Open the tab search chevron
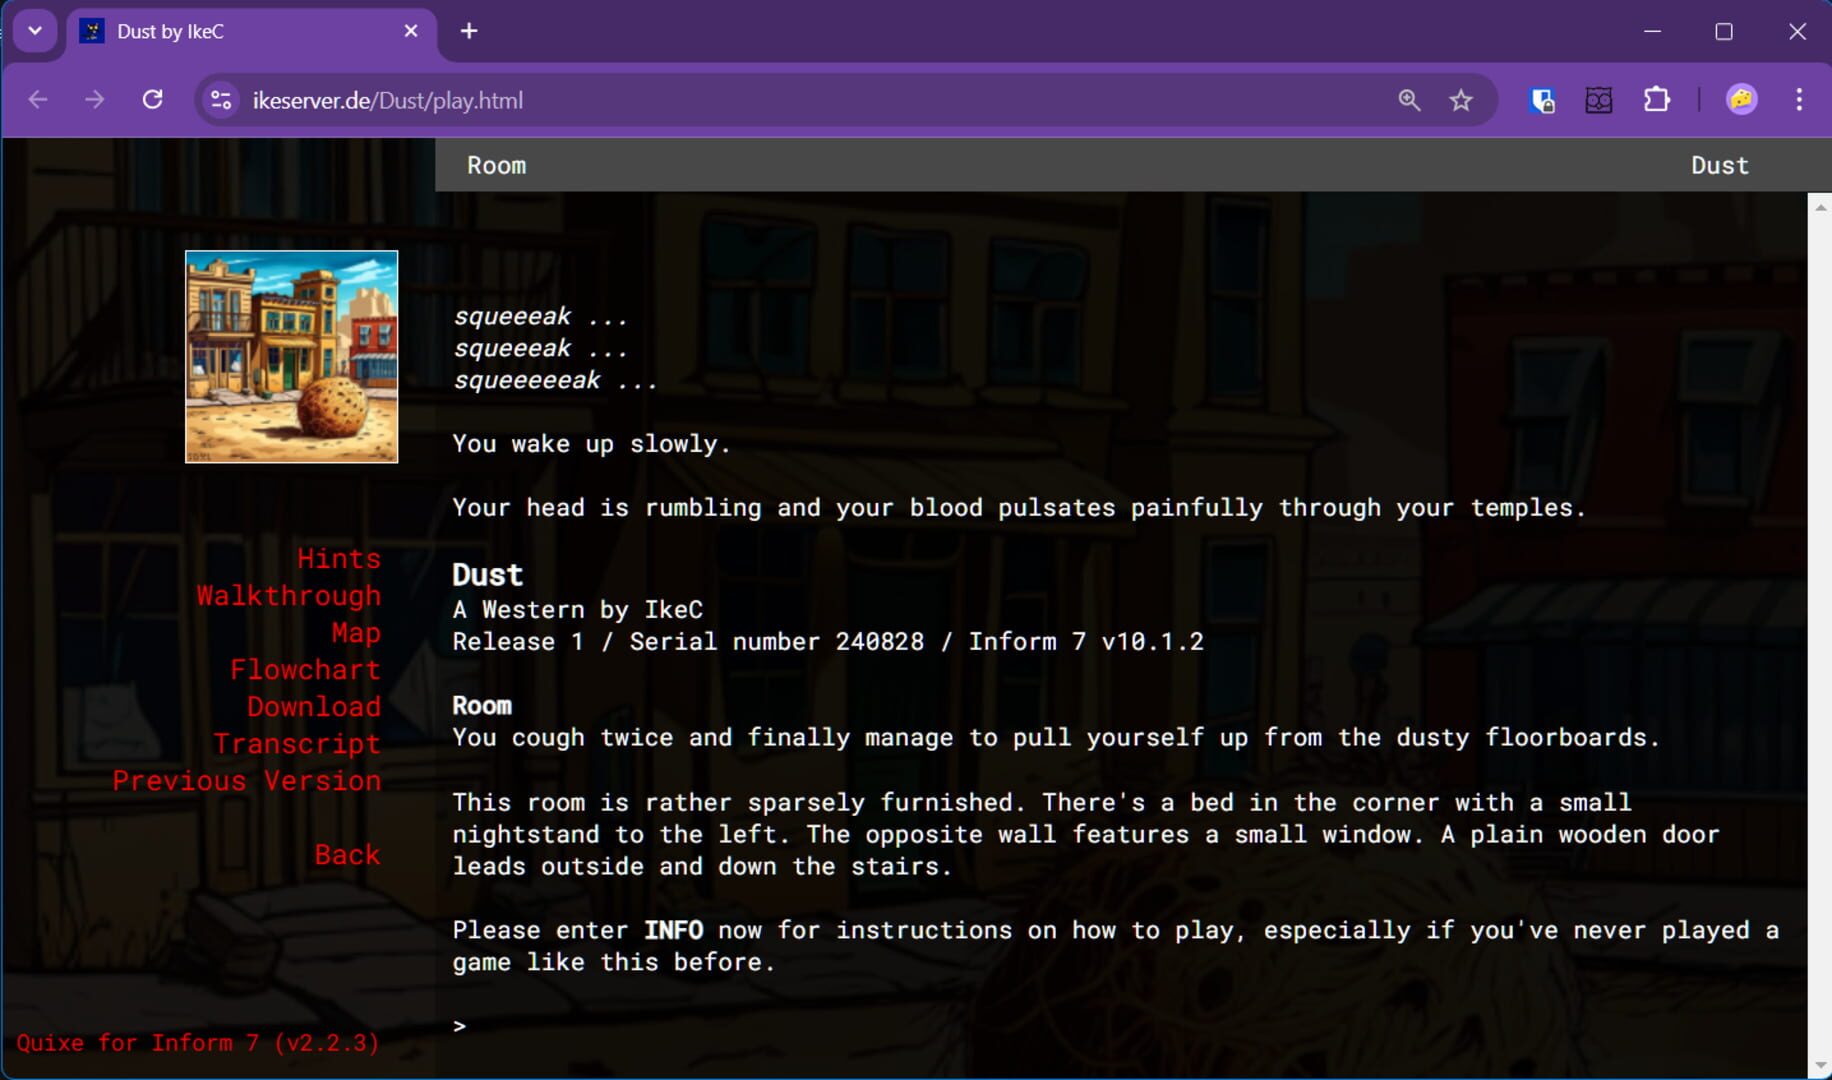 point(35,31)
